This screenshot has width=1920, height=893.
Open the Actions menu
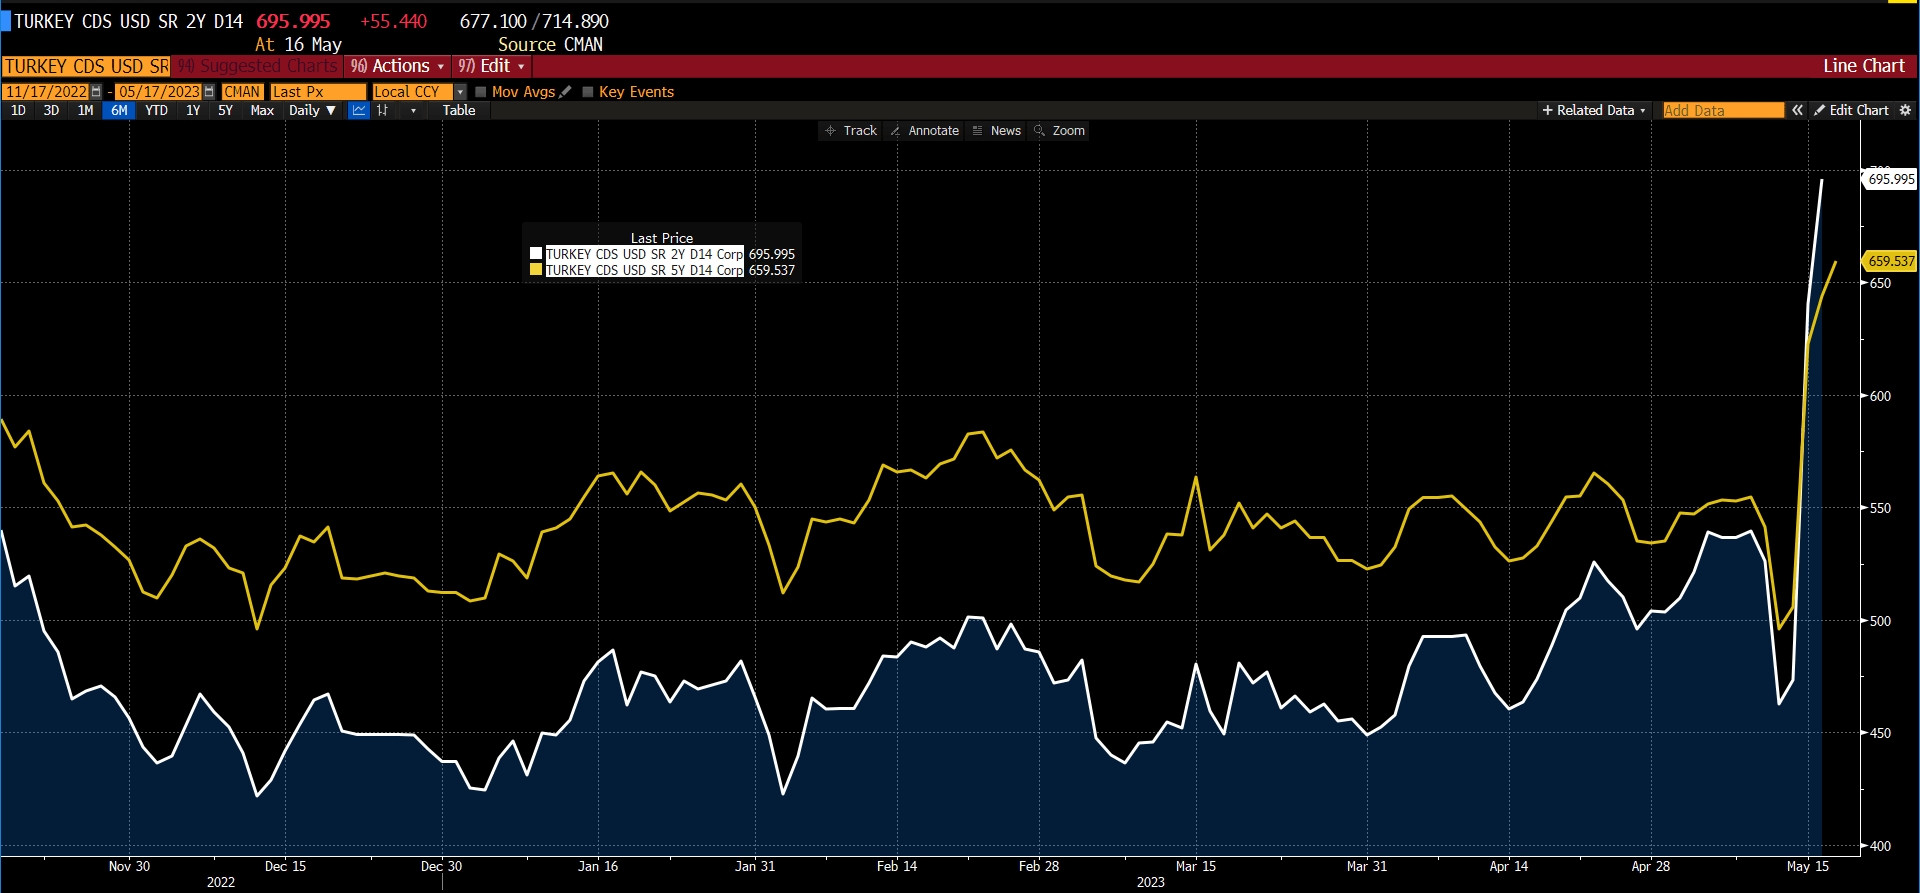click(398, 66)
